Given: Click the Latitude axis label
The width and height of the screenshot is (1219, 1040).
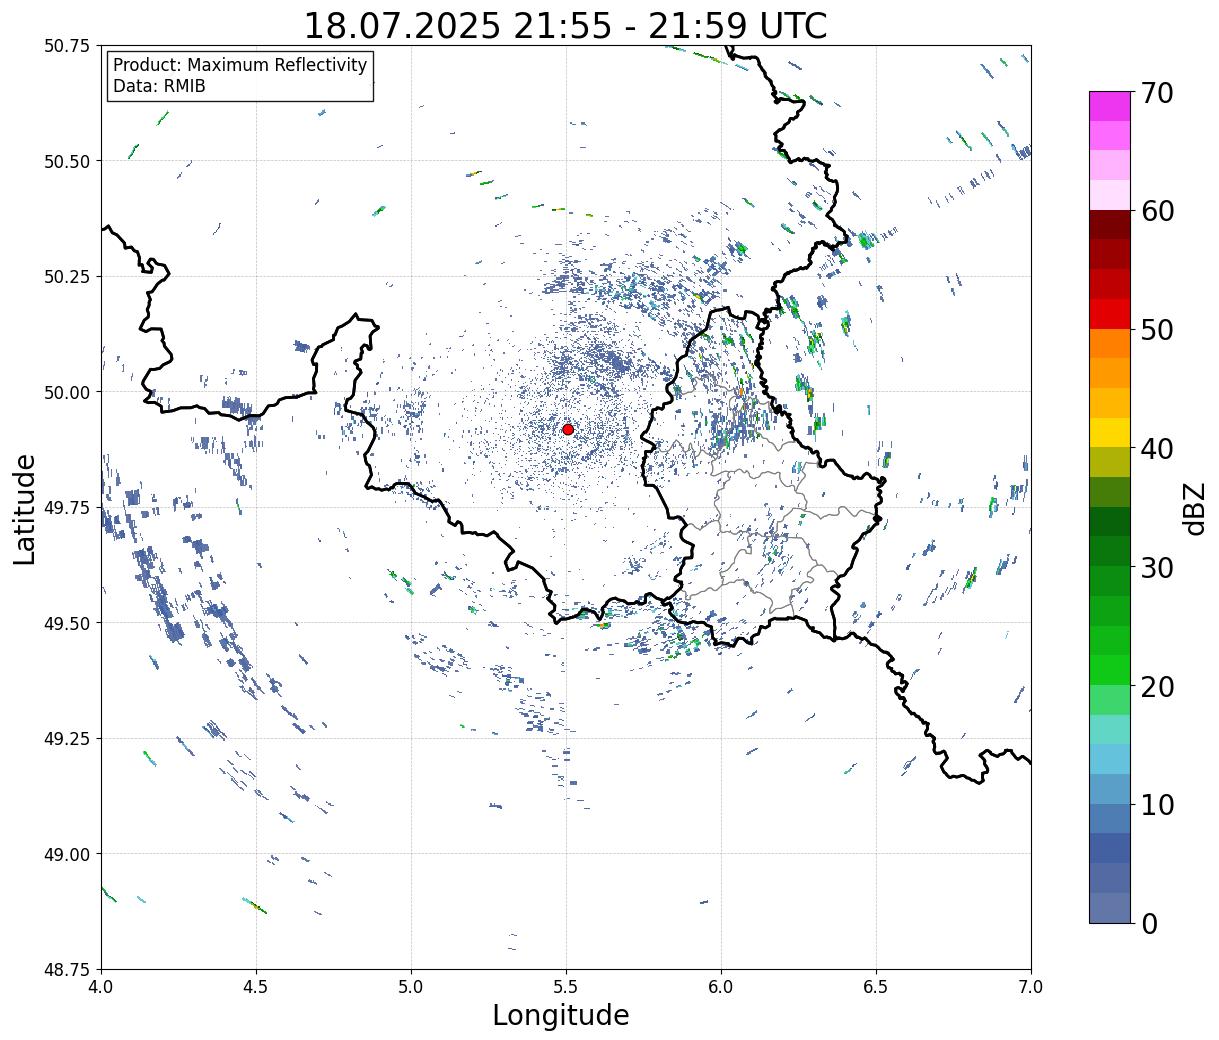Looking at the screenshot, I should [x=25, y=508].
